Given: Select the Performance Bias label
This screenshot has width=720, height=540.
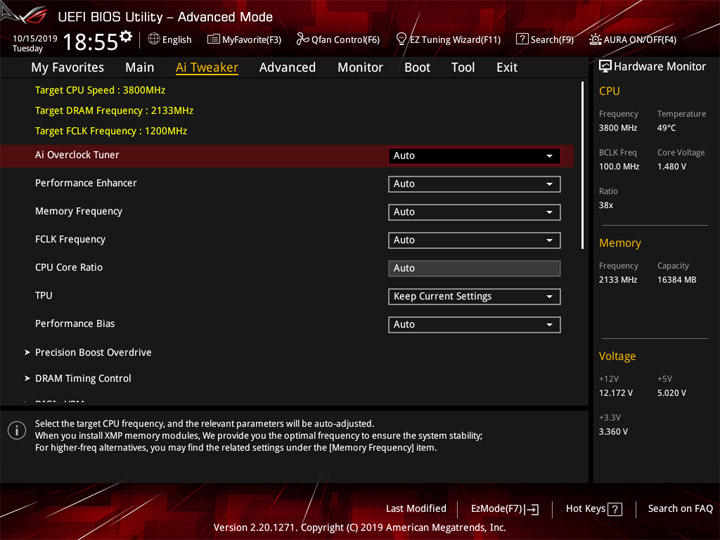Looking at the screenshot, I should [75, 323].
